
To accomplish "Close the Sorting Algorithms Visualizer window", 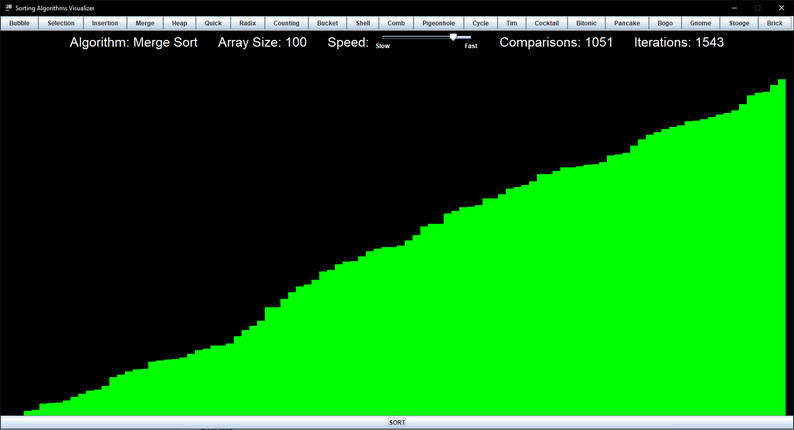I will coord(781,8).
